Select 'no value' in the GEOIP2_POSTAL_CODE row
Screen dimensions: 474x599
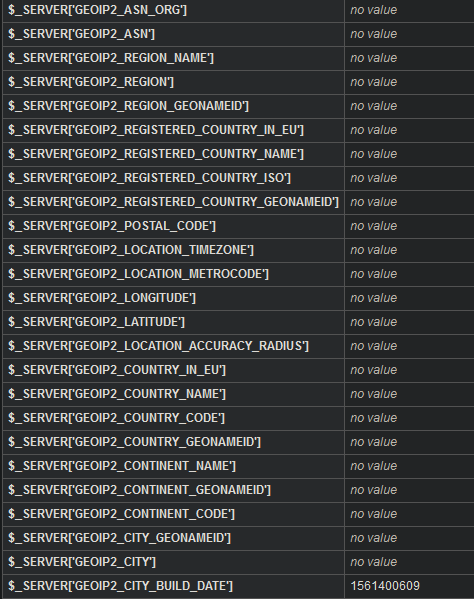tap(374, 226)
